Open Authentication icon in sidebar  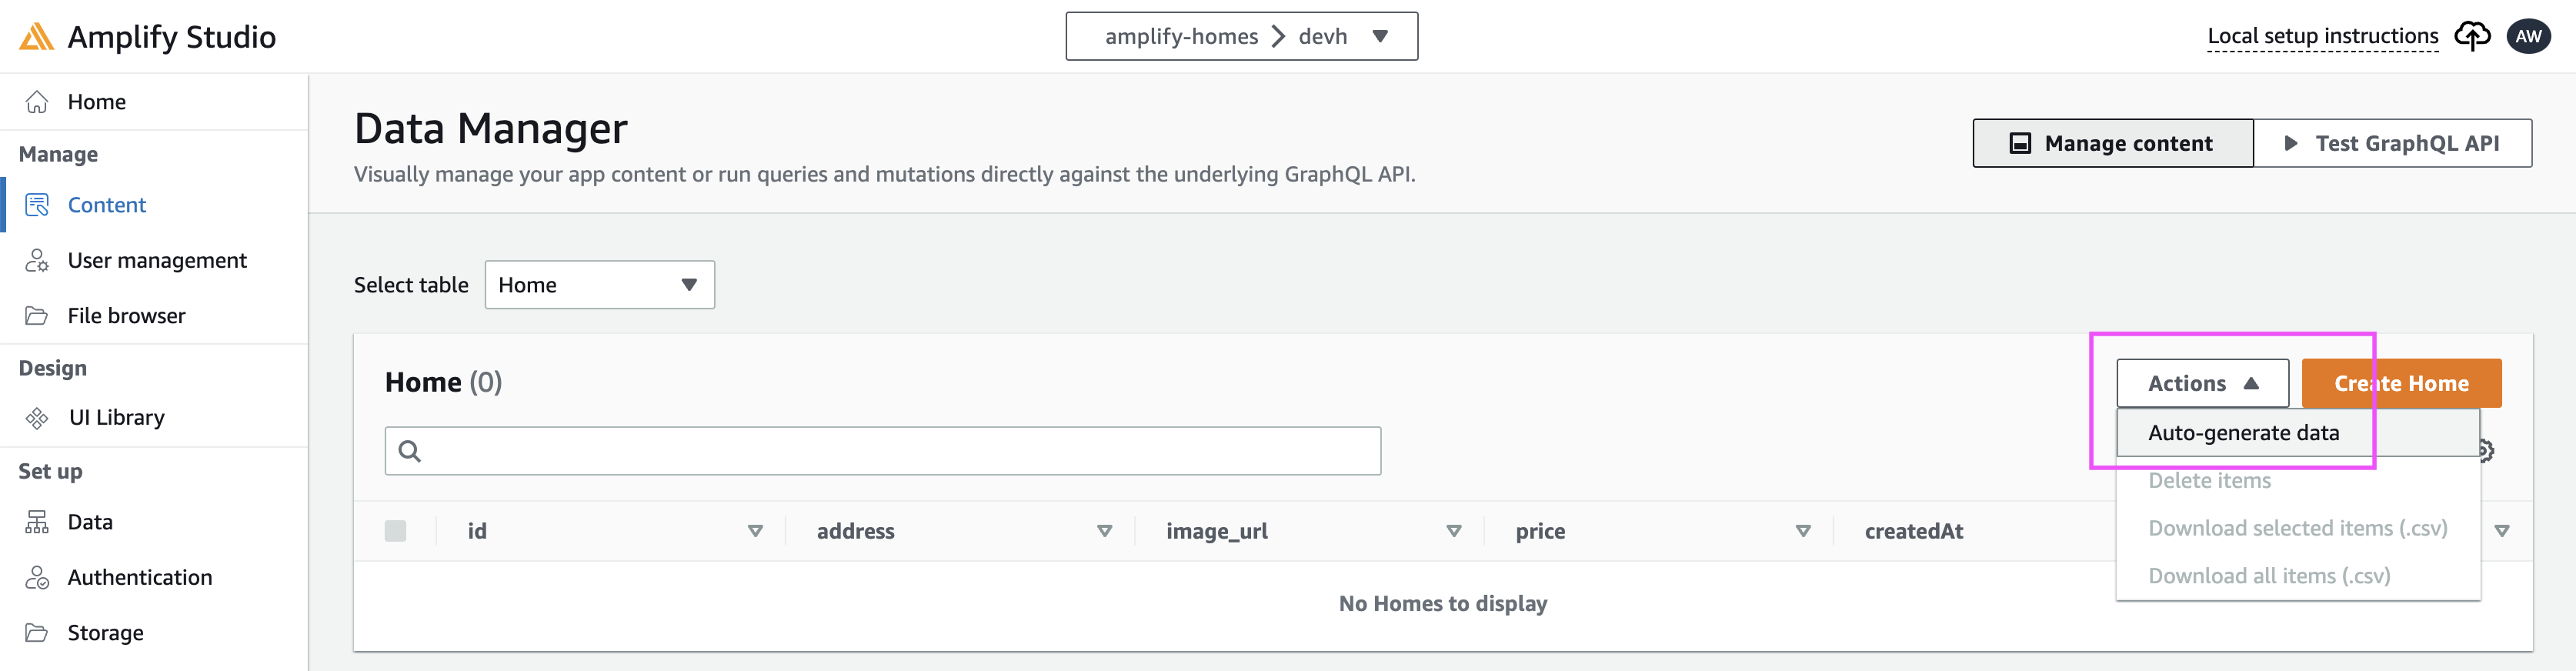coord(37,578)
